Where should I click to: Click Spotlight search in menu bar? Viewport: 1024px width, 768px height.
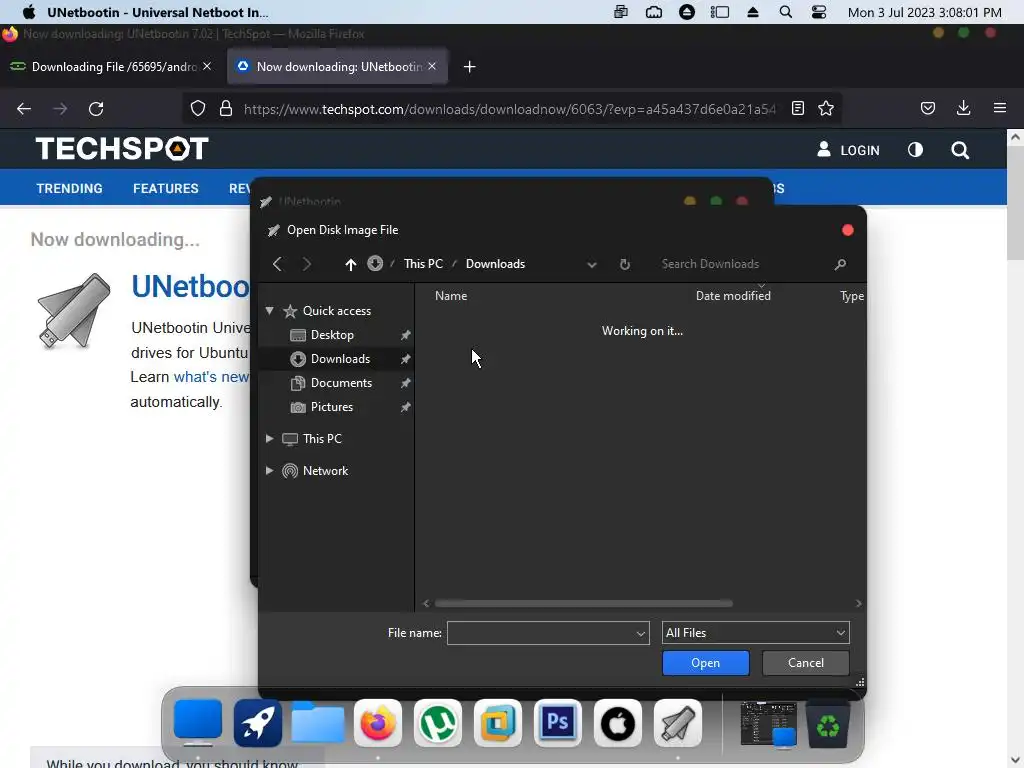tap(786, 12)
